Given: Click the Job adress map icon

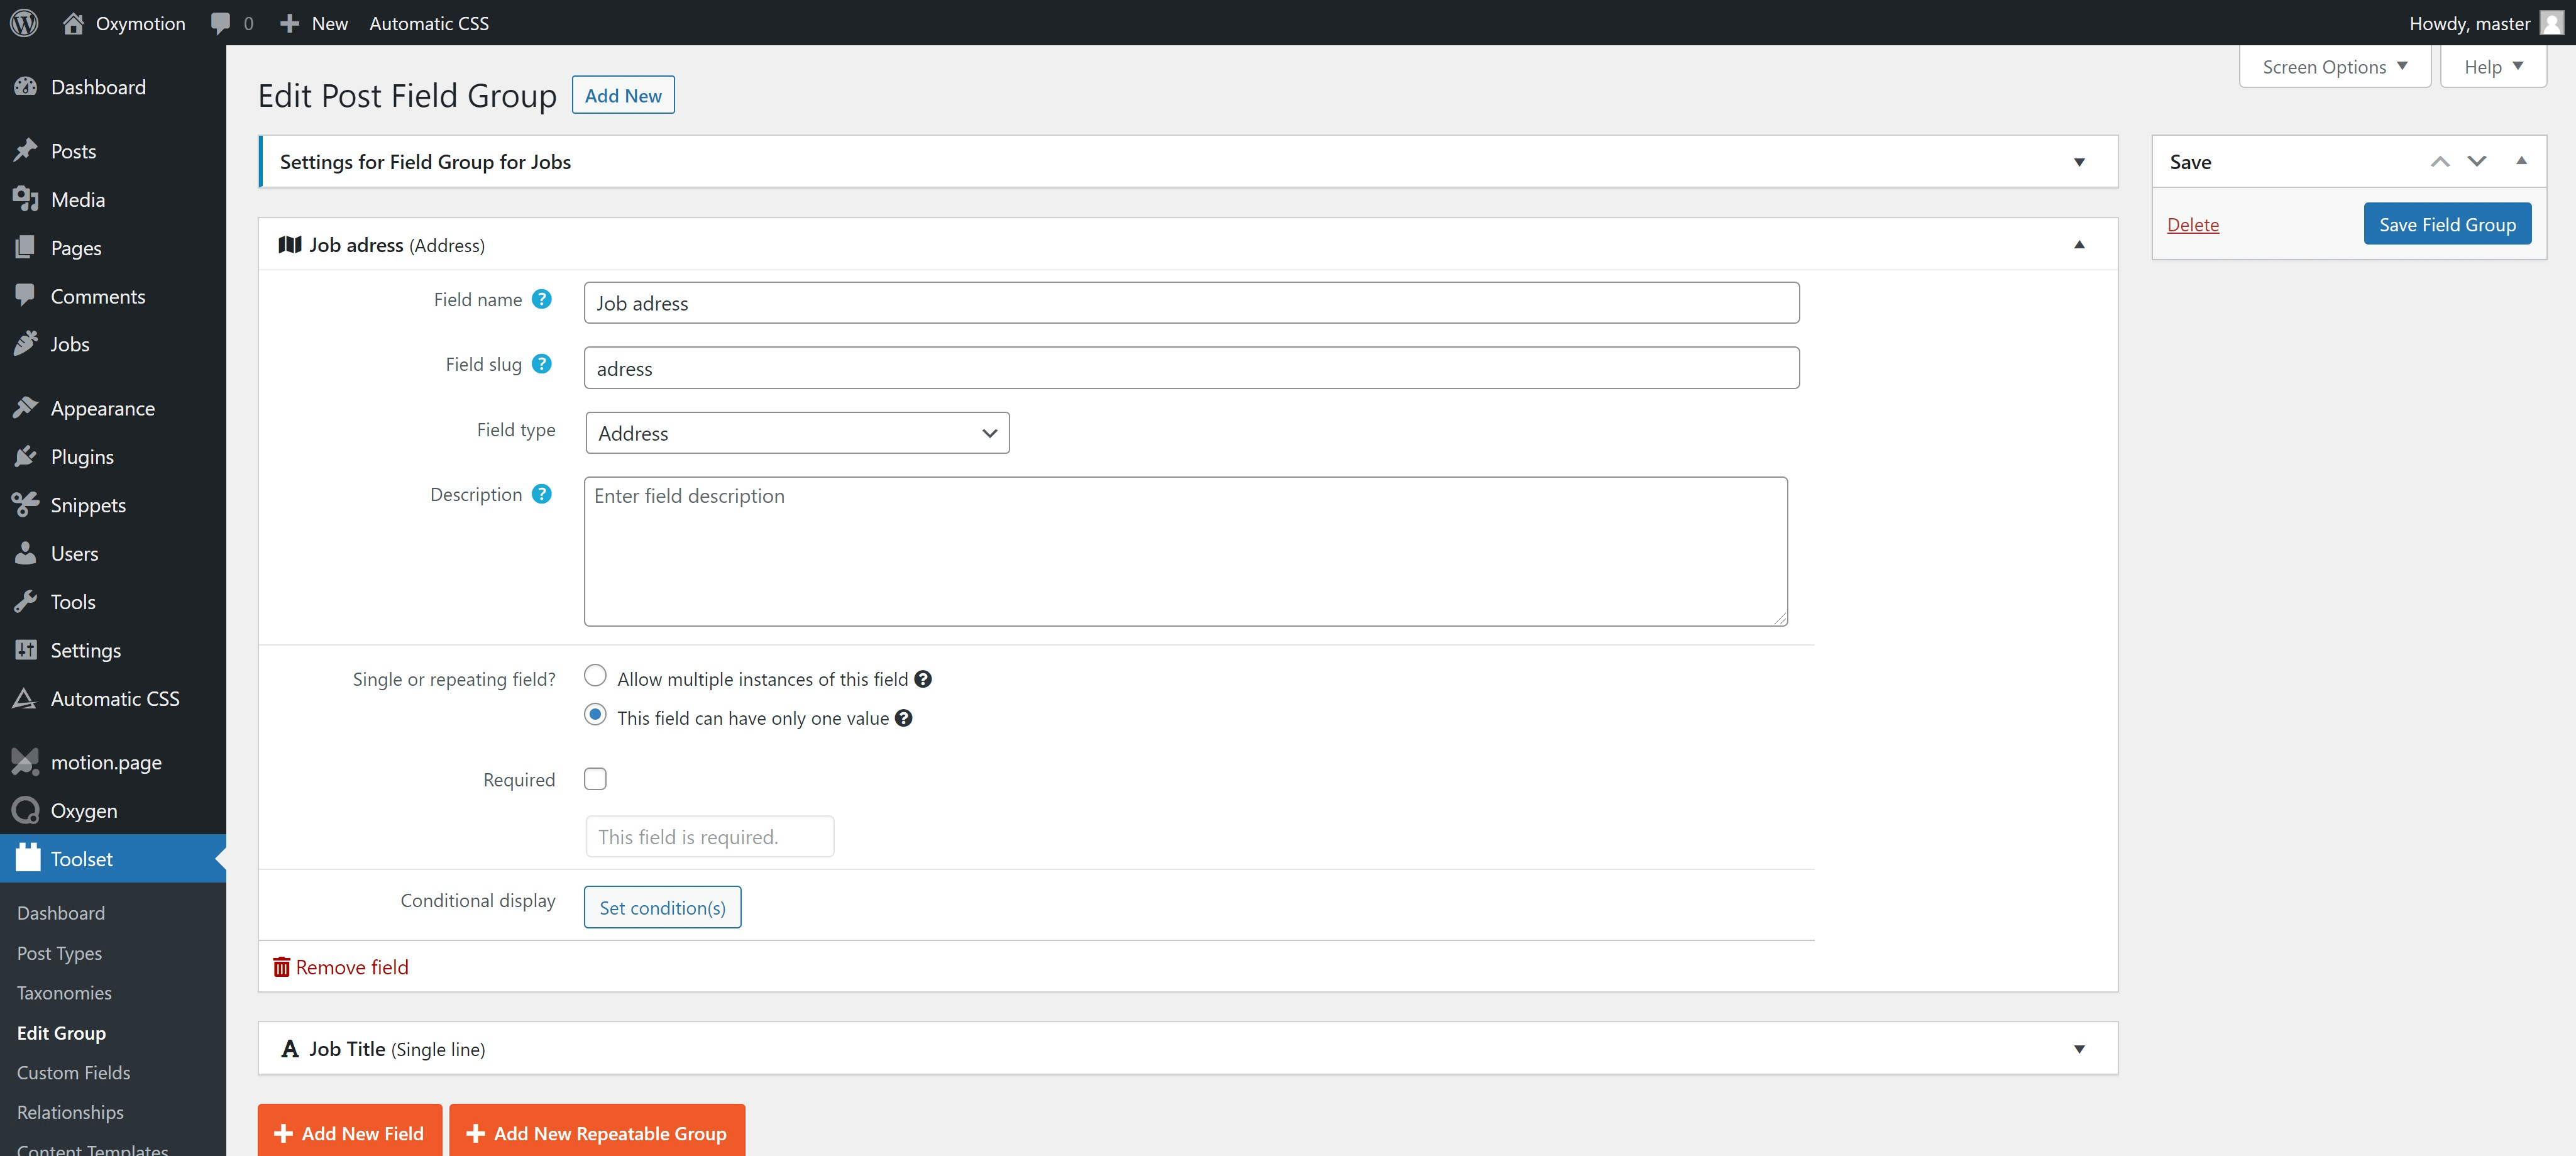Looking at the screenshot, I should (x=290, y=245).
